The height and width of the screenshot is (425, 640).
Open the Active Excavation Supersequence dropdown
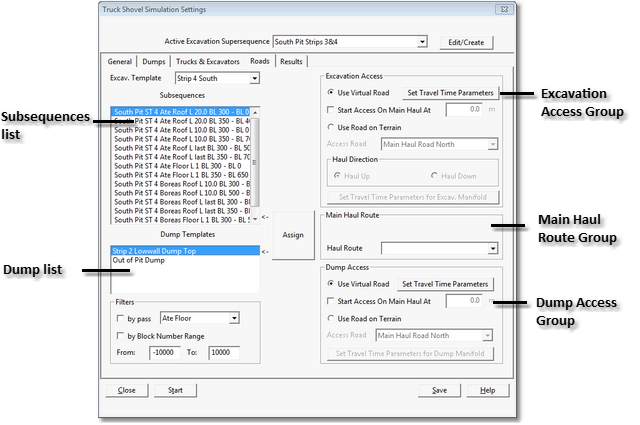[422, 42]
